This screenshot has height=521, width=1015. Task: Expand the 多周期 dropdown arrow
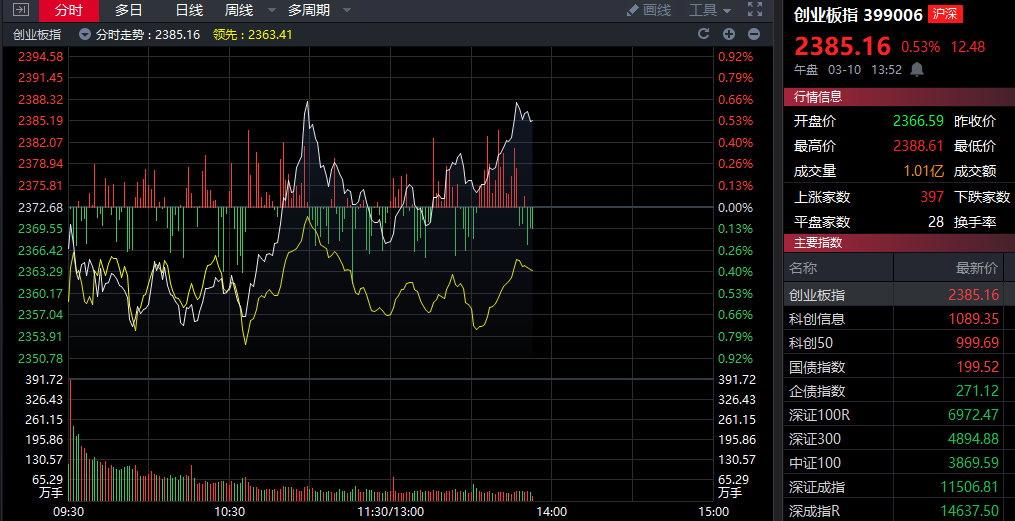(x=346, y=10)
